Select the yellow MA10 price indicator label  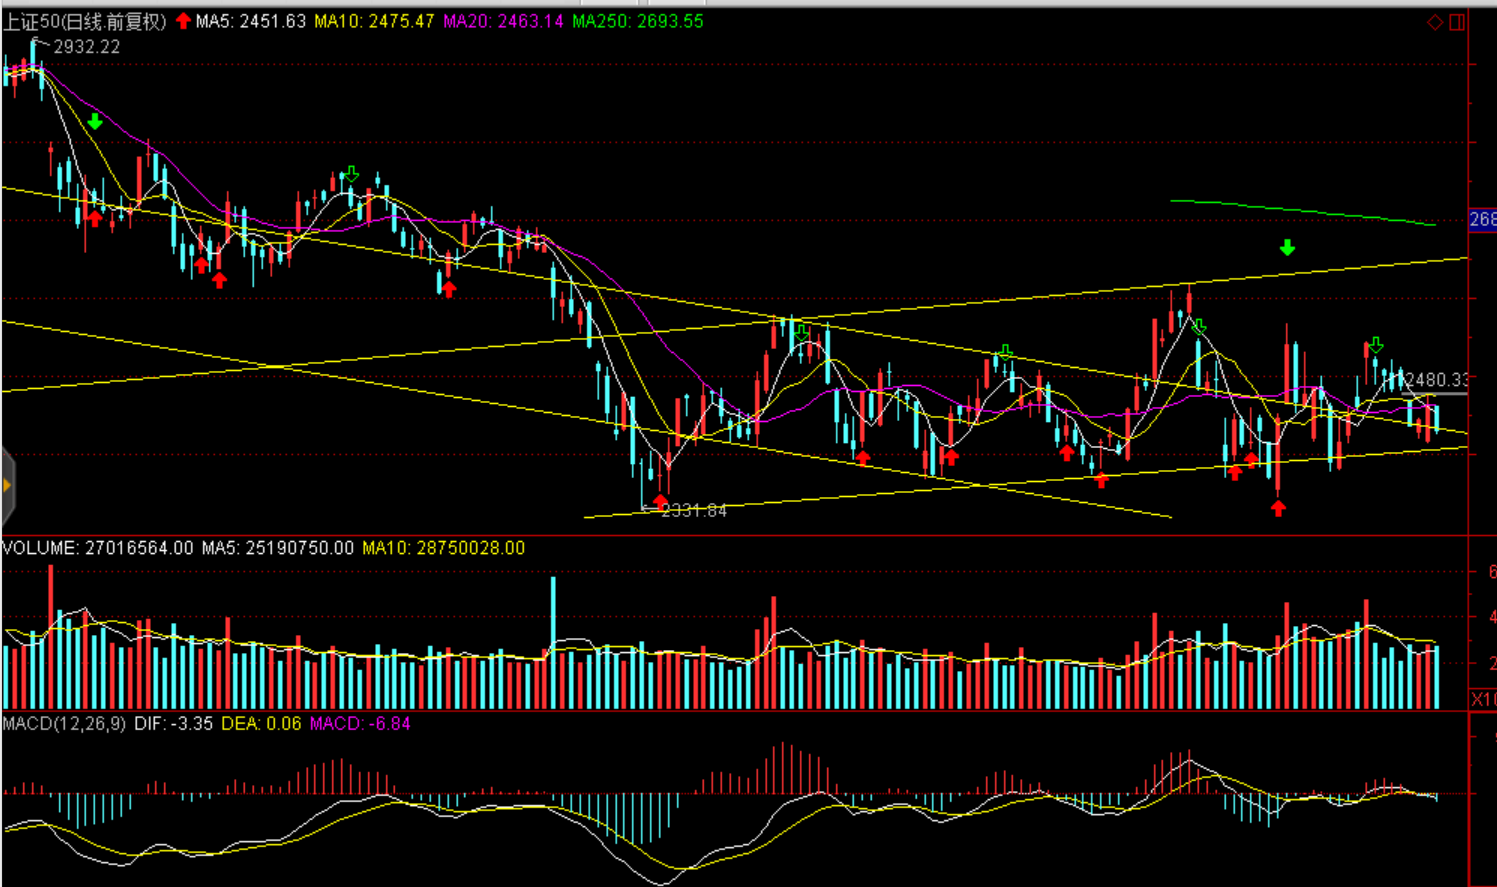pos(374,22)
